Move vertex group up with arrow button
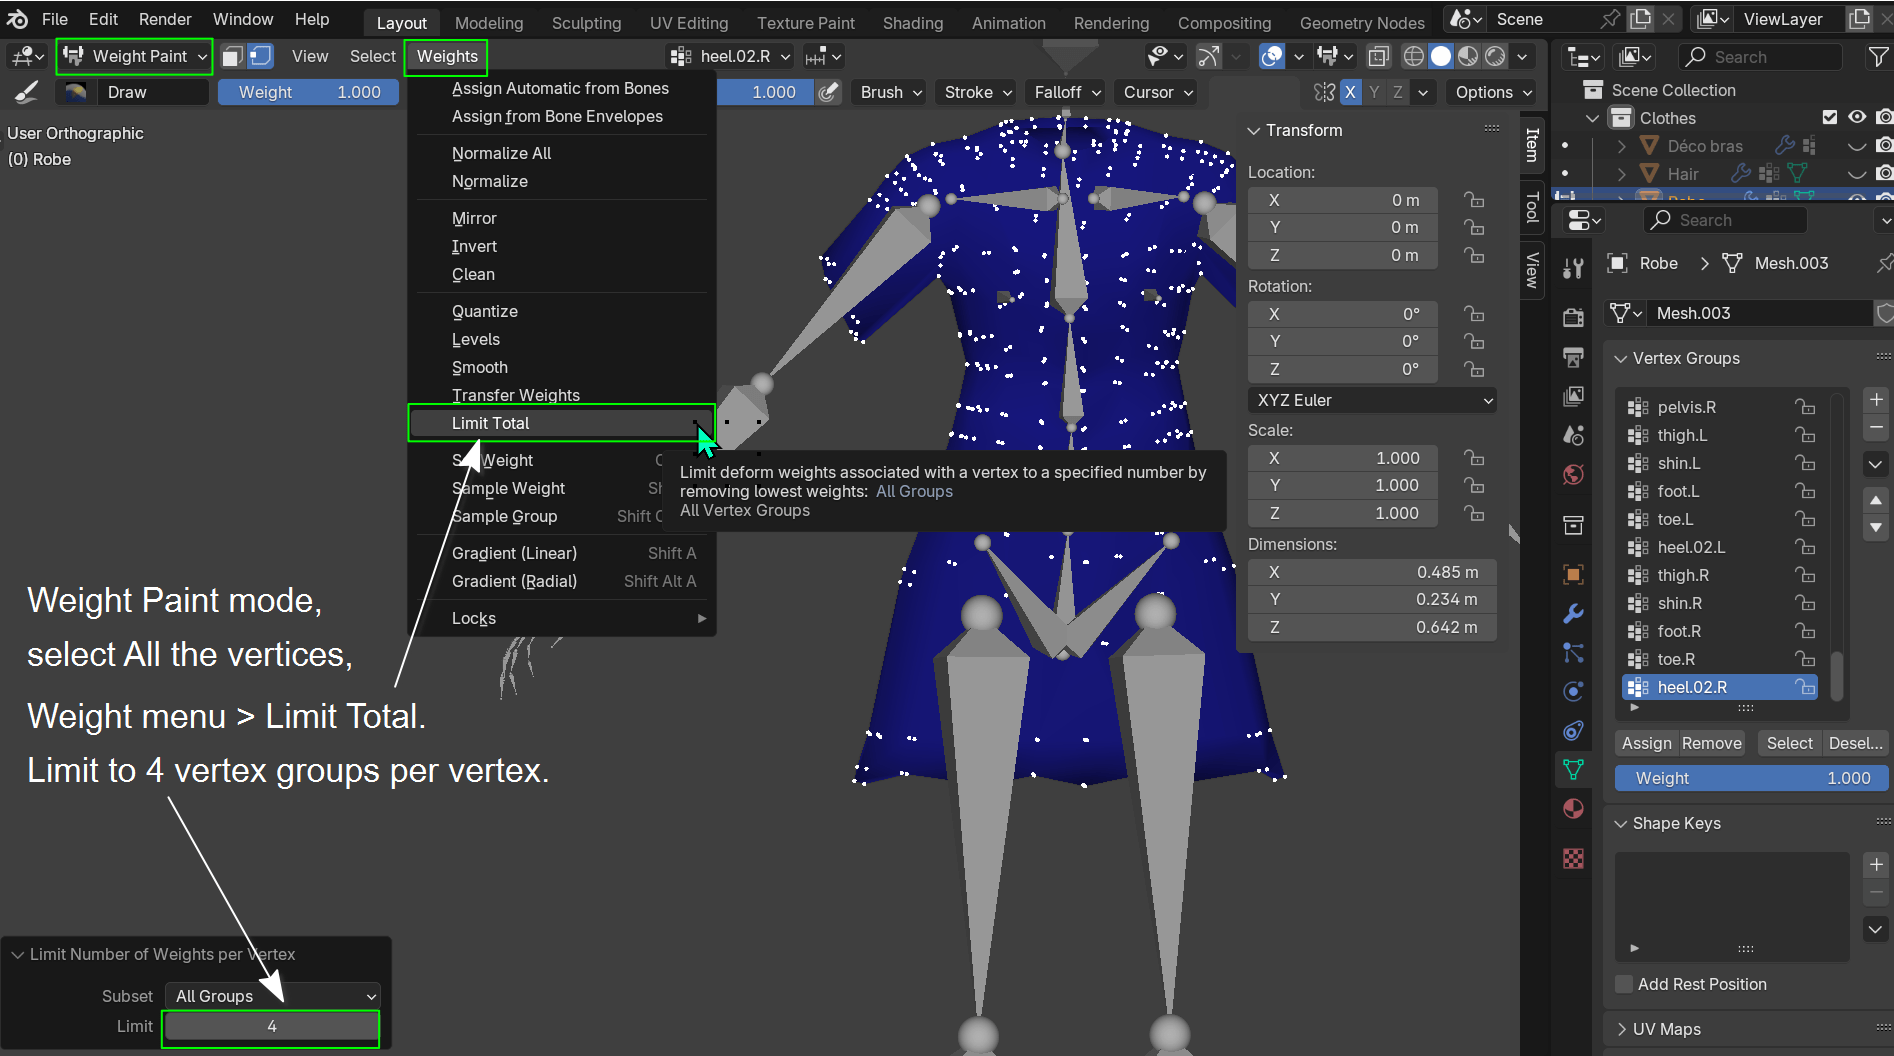The image size is (1894, 1056). 1876,499
